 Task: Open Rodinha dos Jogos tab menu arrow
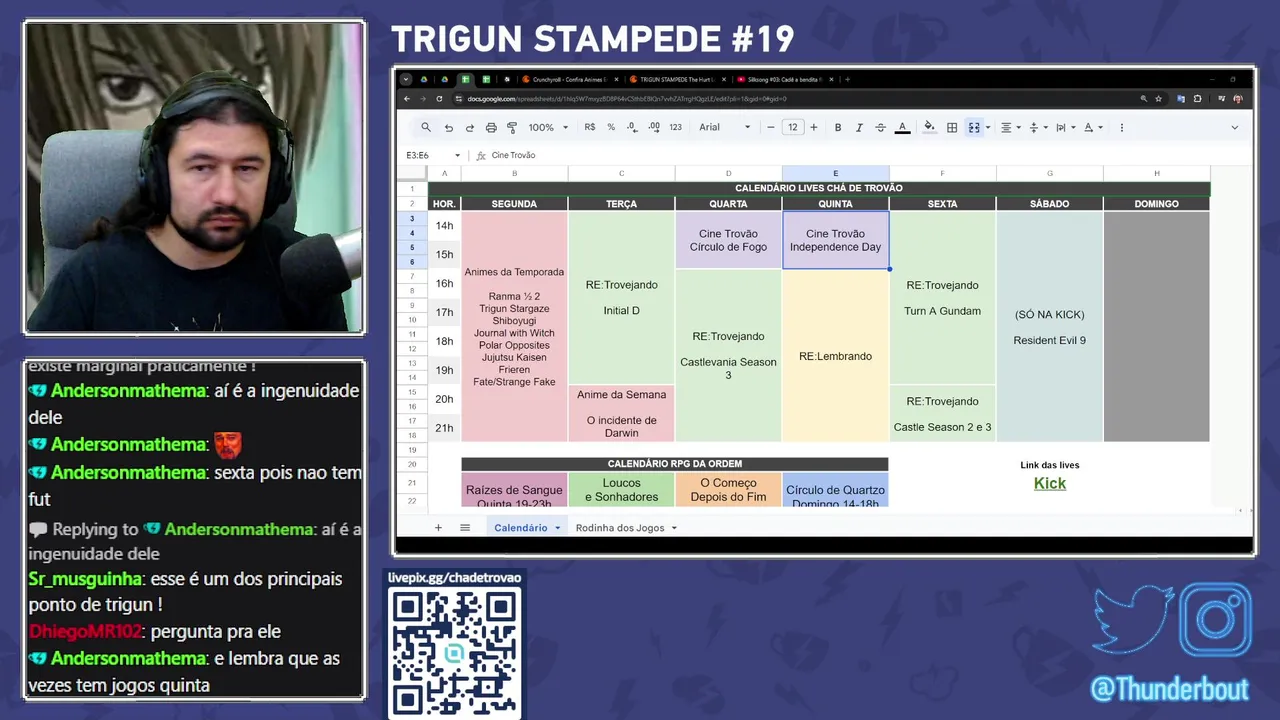674,528
